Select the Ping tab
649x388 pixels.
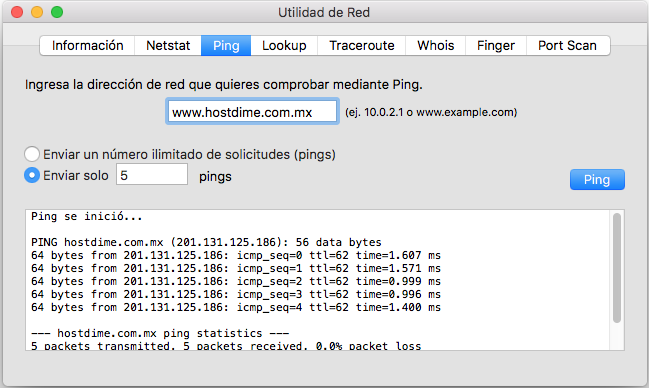click(226, 46)
